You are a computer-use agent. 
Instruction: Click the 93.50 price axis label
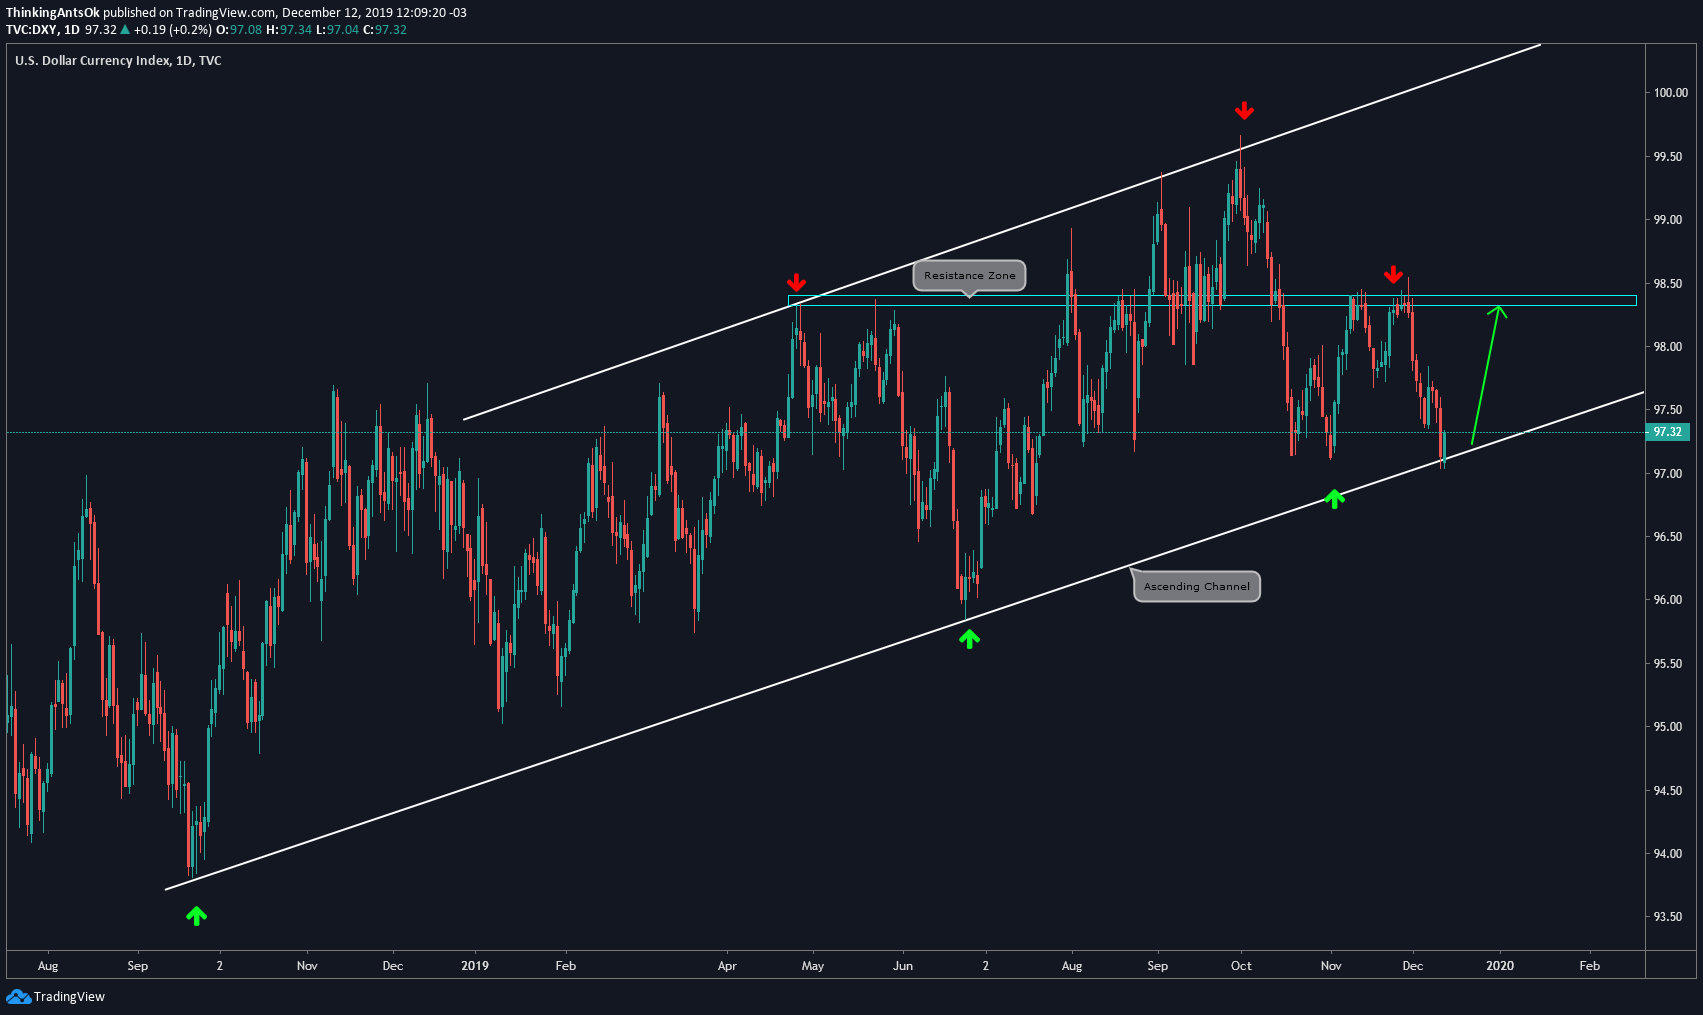(1668, 917)
